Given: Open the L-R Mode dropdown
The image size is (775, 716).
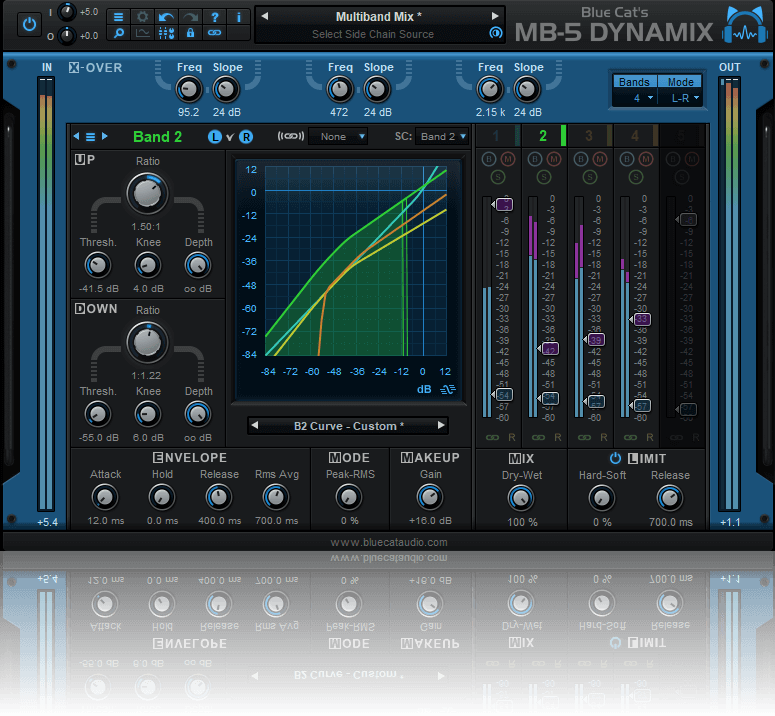Looking at the screenshot, I should coord(682,98).
